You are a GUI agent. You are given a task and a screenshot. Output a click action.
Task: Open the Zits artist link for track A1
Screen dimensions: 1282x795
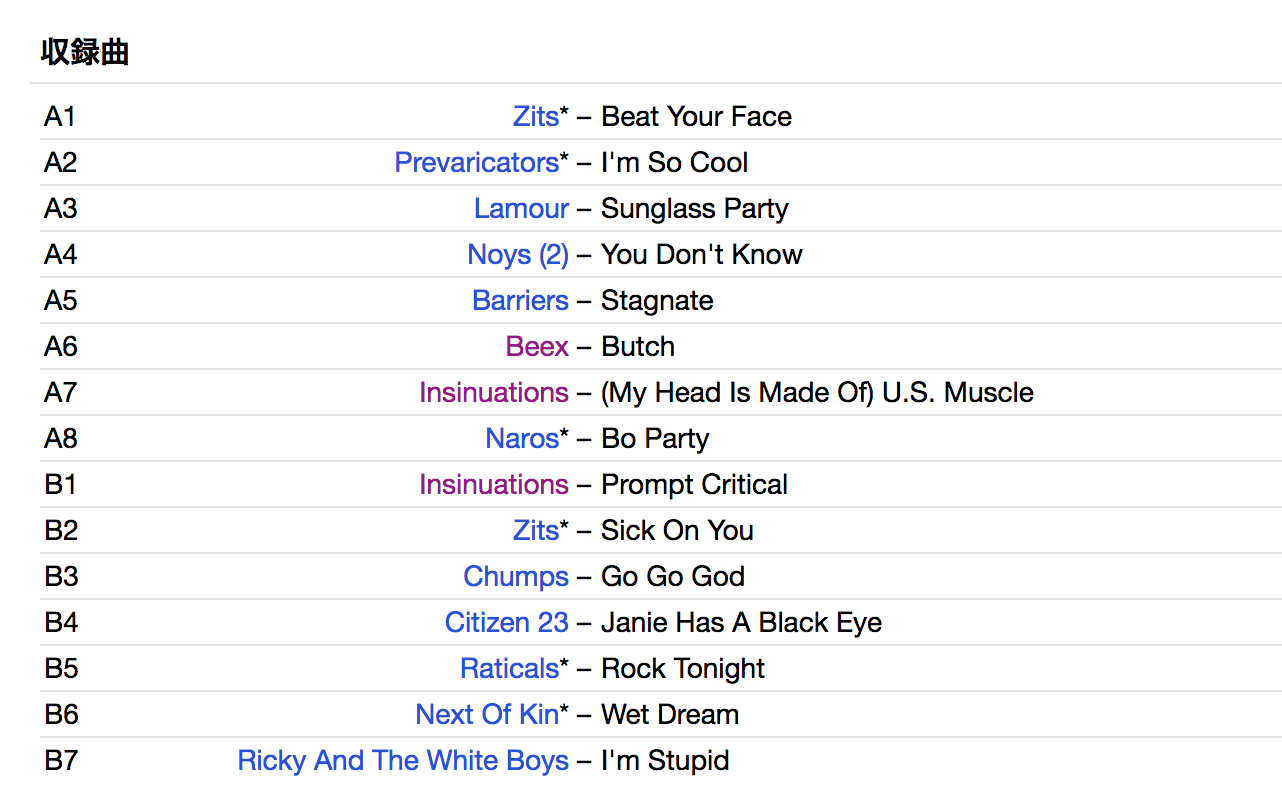(x=535, y=117)
